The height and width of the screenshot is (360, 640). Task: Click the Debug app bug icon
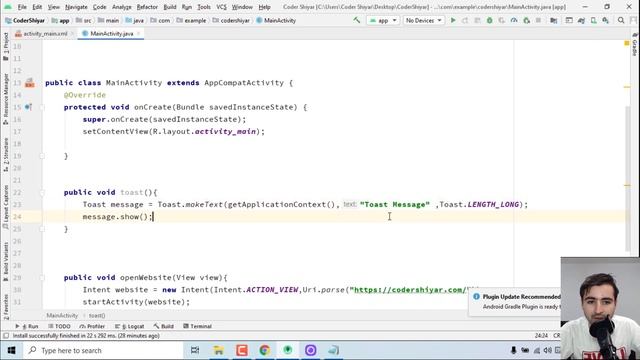pos(489,20)
